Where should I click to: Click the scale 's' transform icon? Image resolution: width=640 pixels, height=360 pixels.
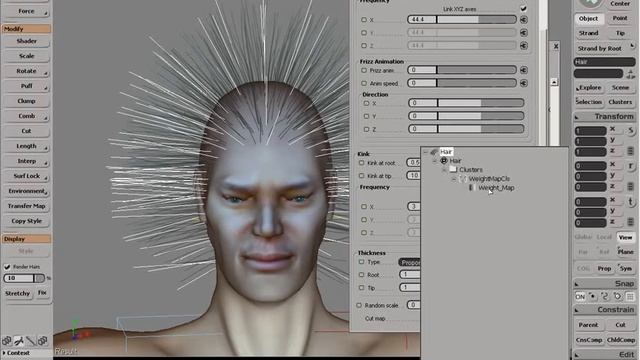631,131
